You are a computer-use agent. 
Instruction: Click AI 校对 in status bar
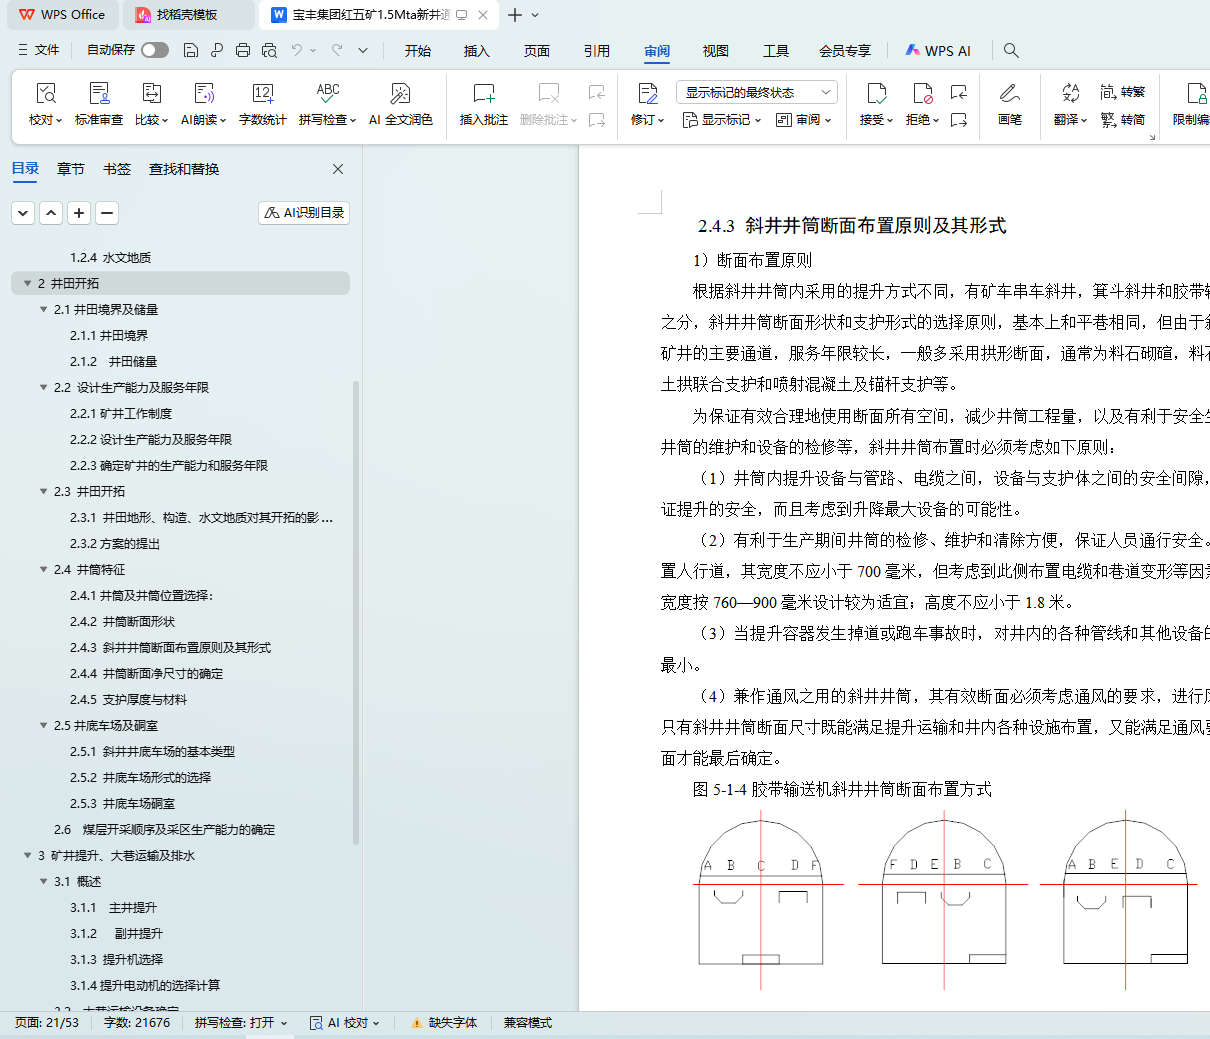pyautogui.click(x=345, y=1023)
